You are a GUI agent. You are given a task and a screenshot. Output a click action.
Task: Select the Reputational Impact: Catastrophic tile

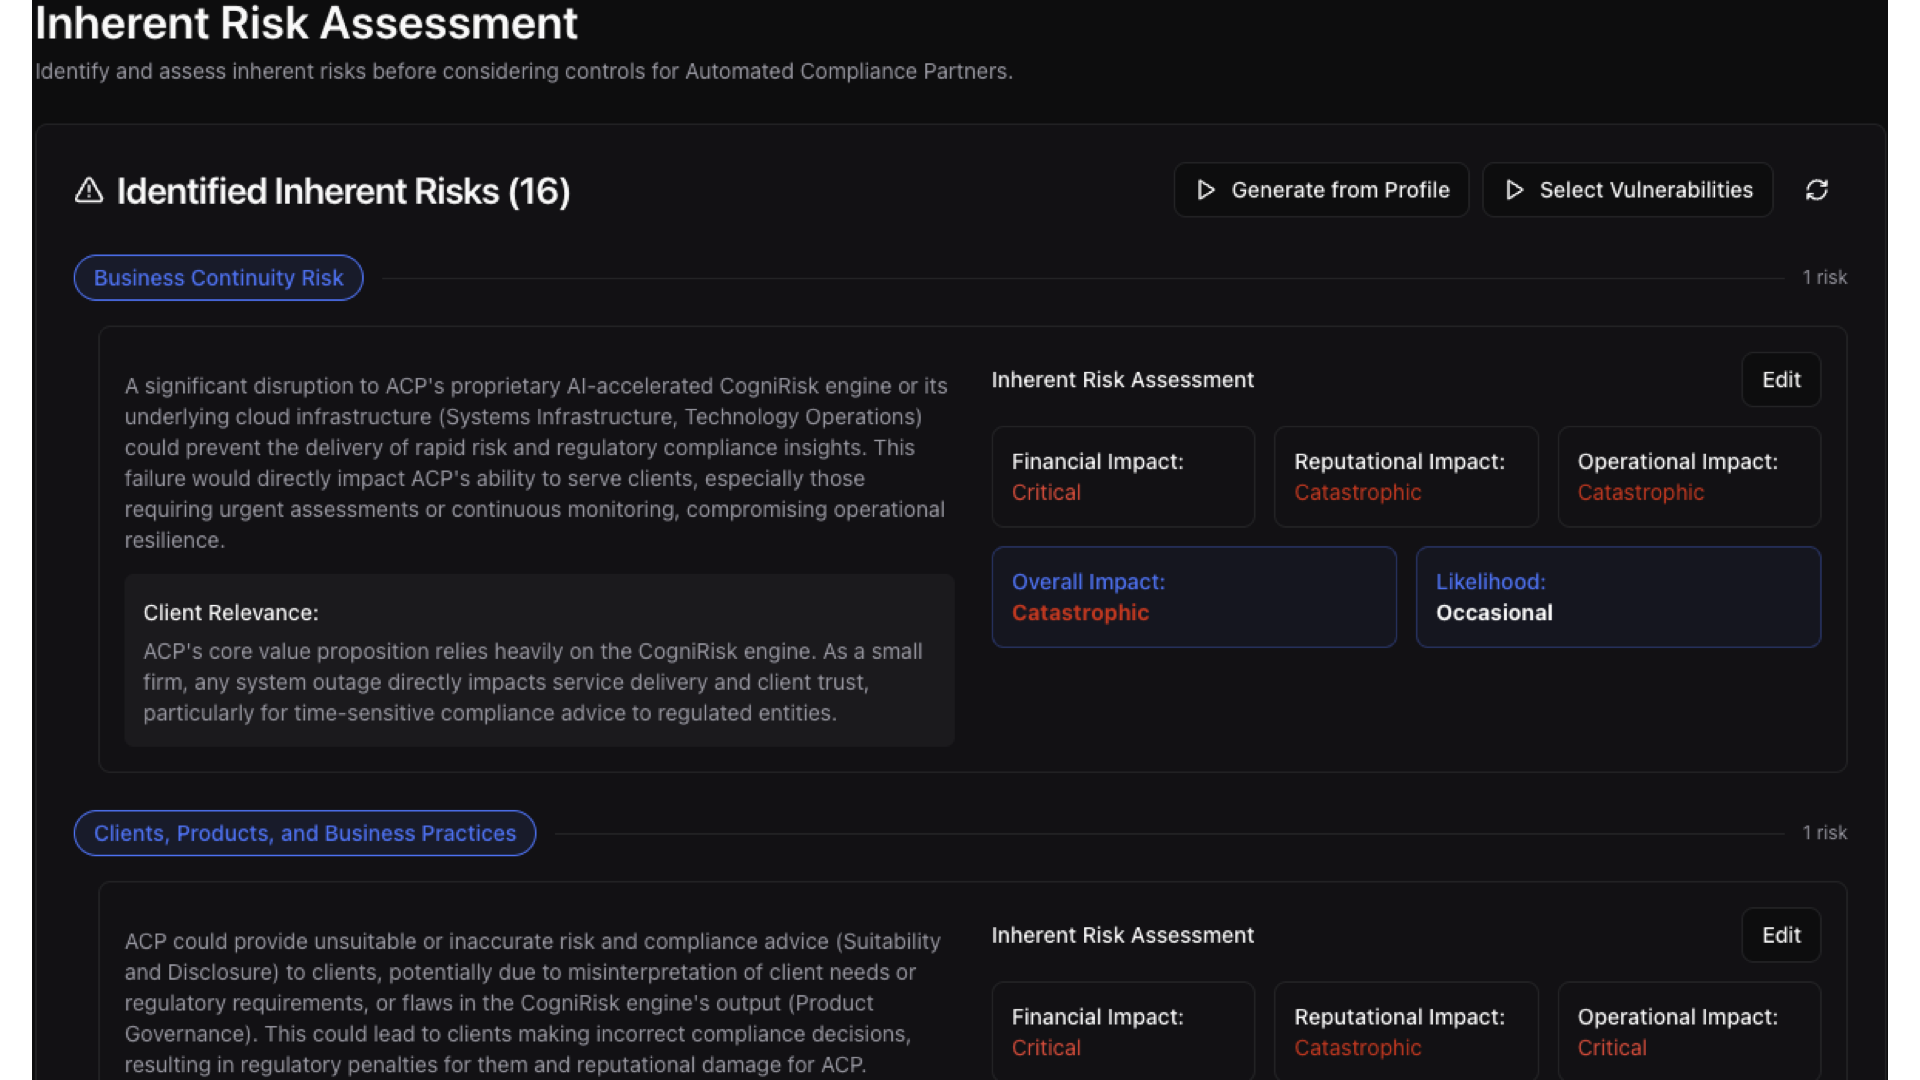pyautogui.click(x=1406, y=477)
